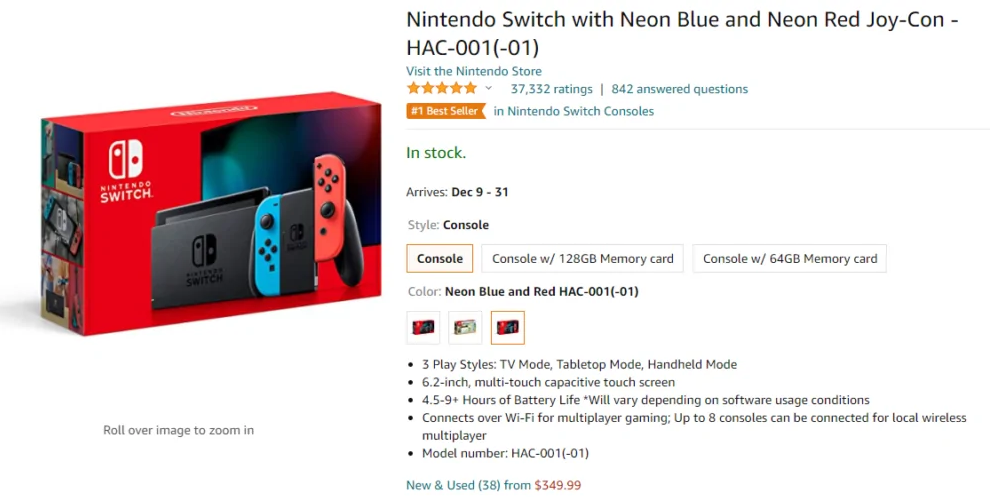Viewport: 990px width, 497px height.
Task: Select the highlighted Neon Blue and Red swatch
Action: point(507,327)
